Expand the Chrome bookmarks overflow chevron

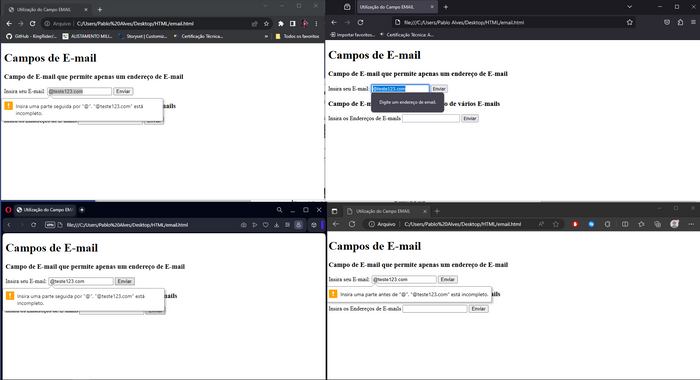tap(267, 36)
